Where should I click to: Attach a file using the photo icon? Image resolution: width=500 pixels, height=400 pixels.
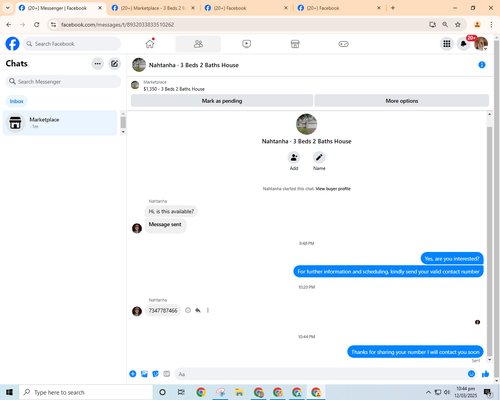coord(144,374)
